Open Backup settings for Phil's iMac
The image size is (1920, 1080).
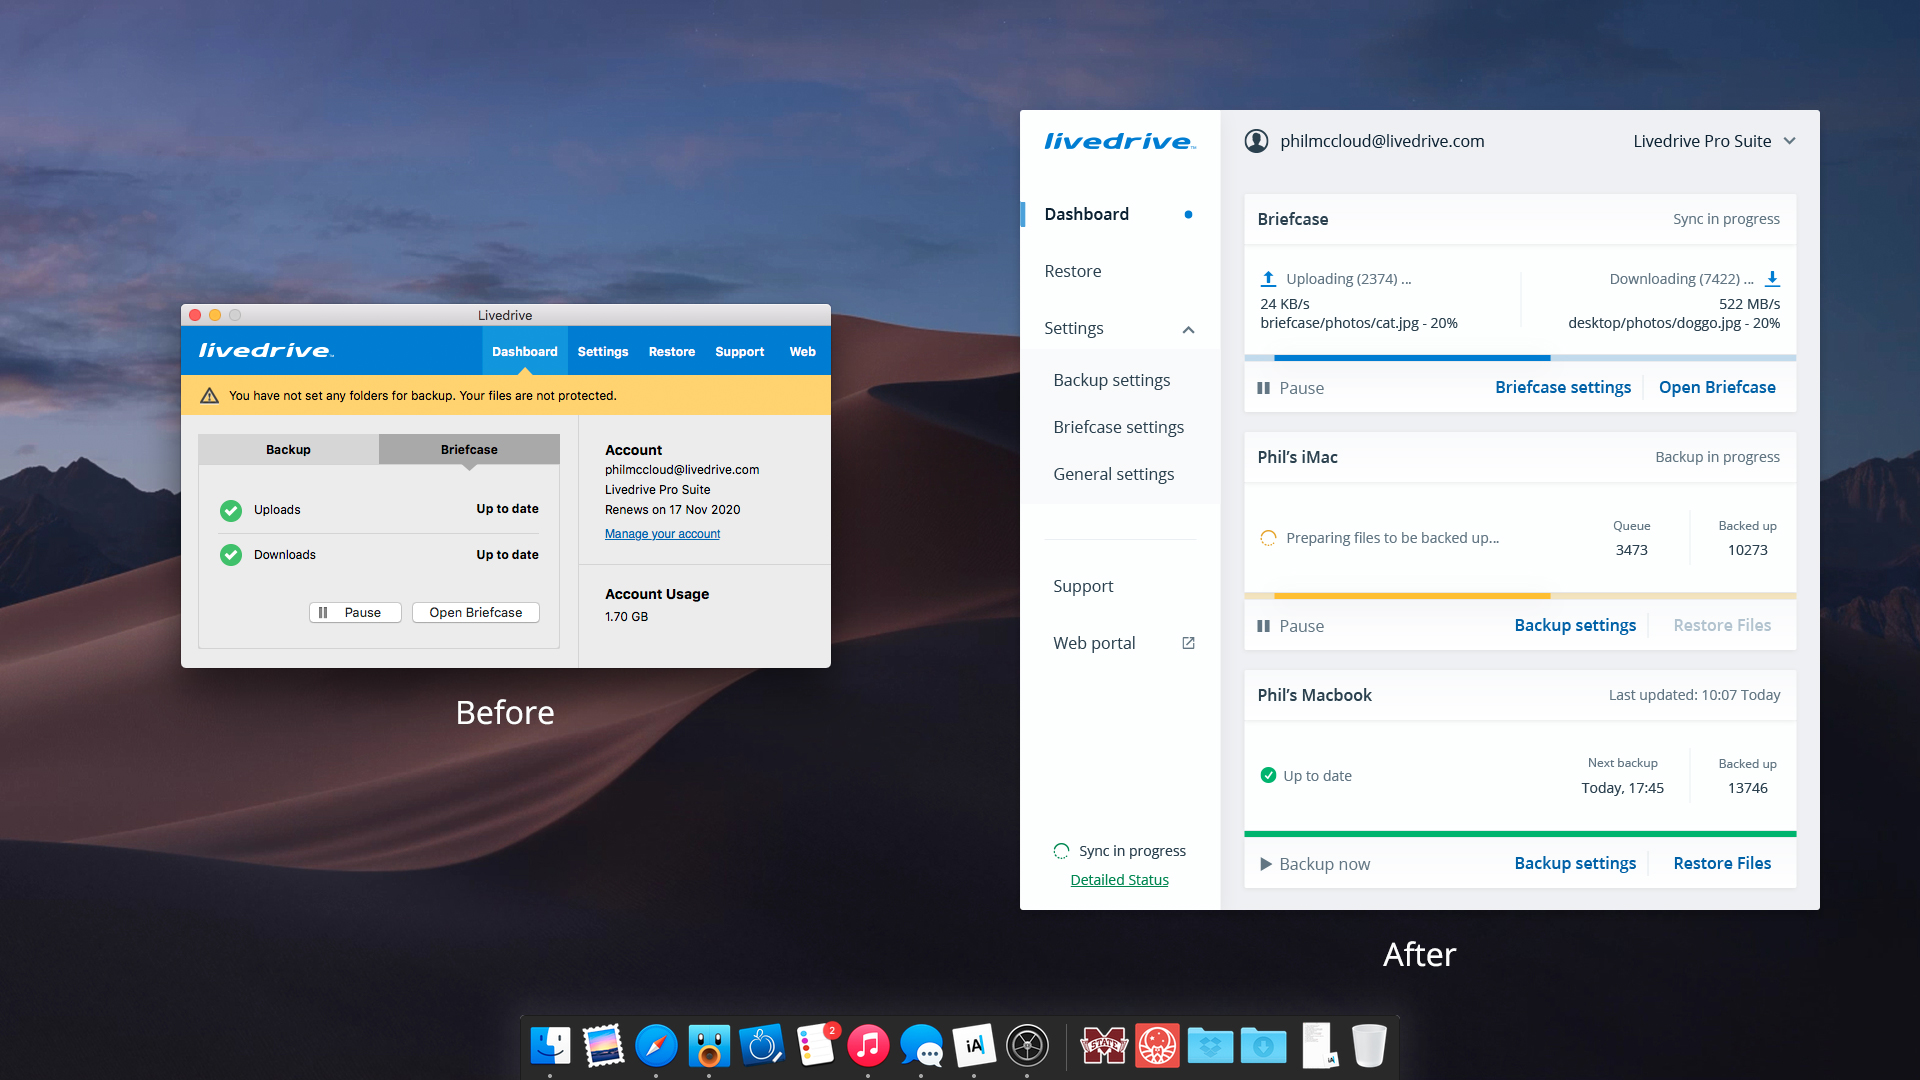click(1575, 625)
